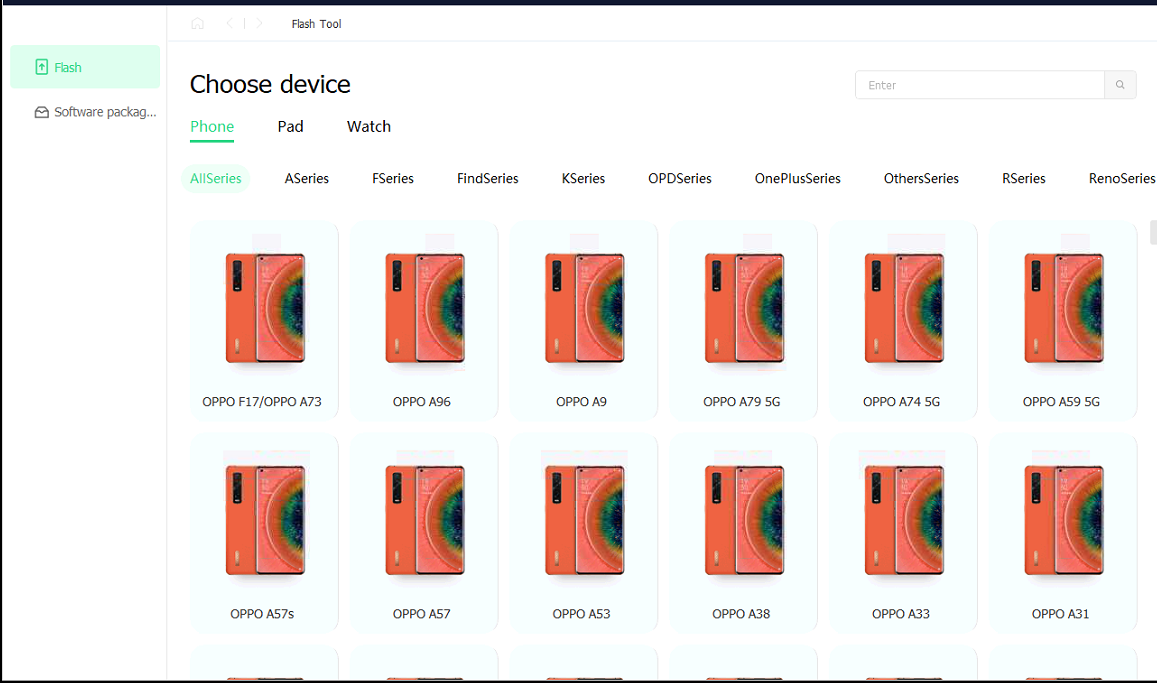Switch to the Phone tab
The image size is (1157, 683).
tap(212, 126)
